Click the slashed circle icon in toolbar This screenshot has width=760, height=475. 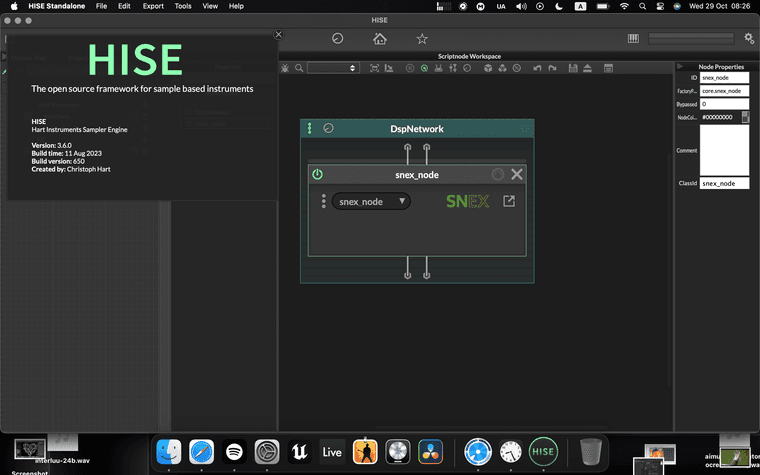tap(517, 68)
